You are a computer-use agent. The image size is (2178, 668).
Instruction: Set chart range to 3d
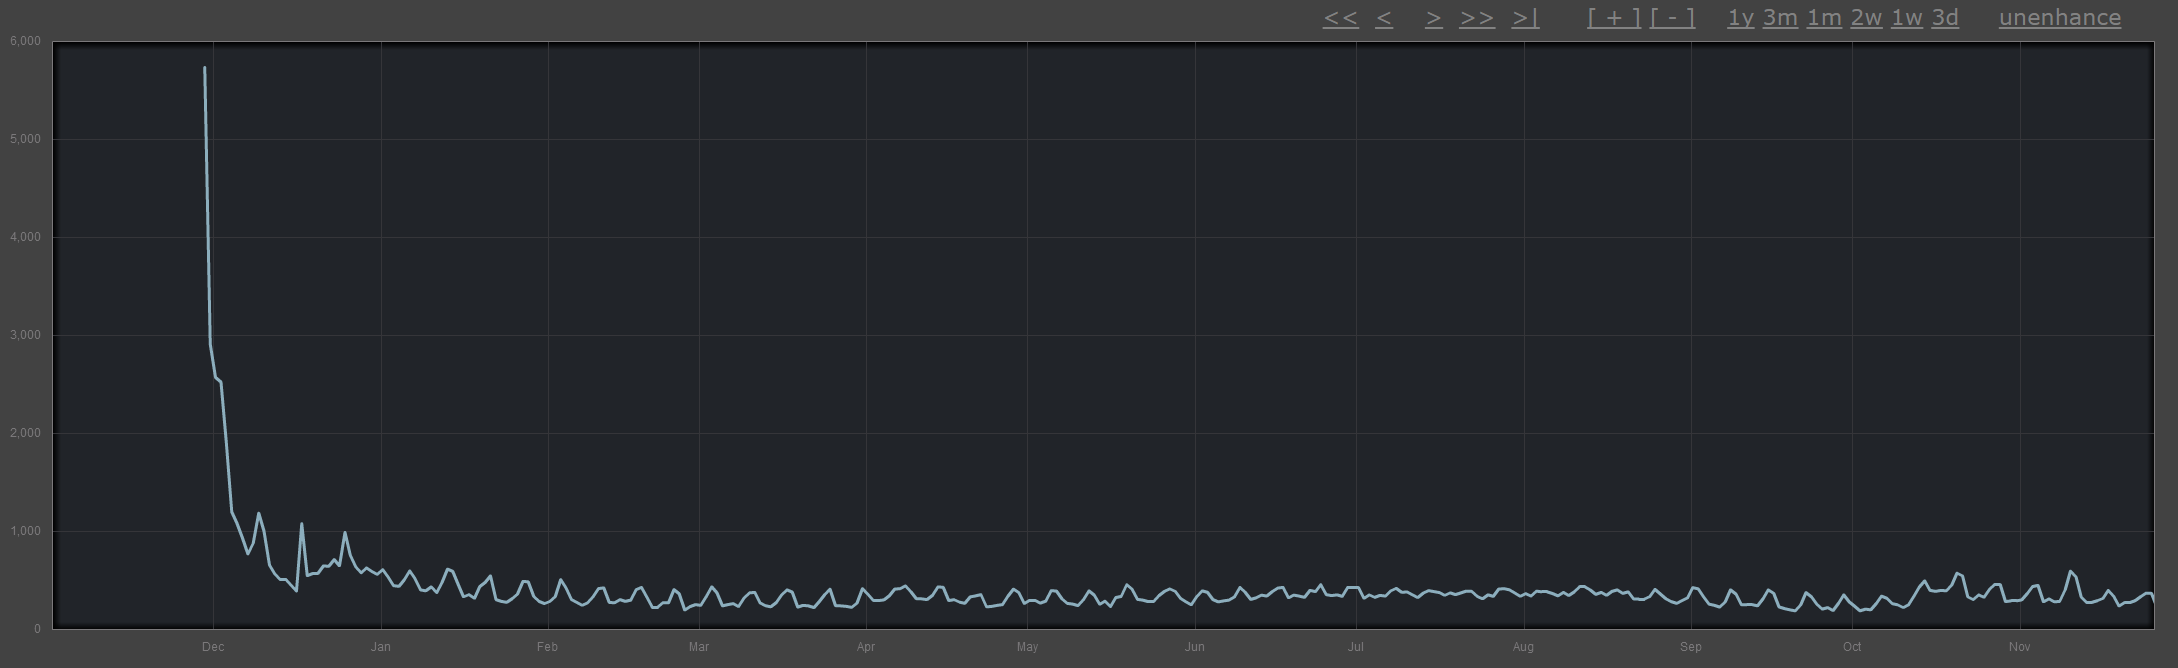[x=1945, y=18]
